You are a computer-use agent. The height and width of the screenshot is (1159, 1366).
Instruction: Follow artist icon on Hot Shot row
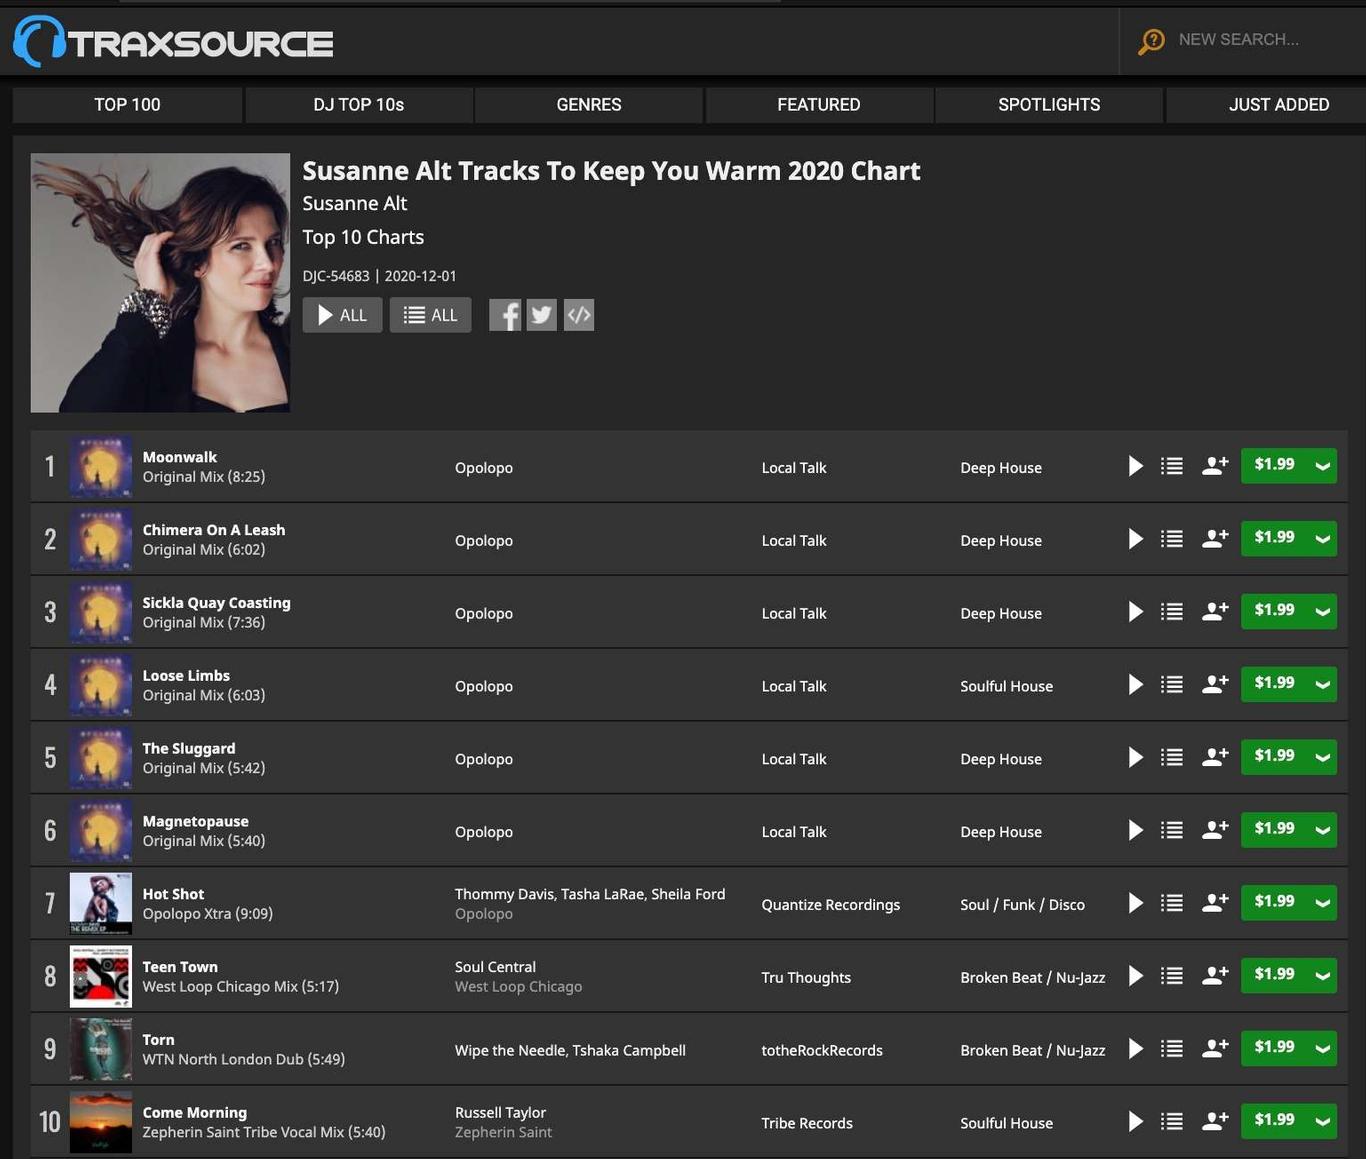pyautogui.click(x=1215, y=903)
